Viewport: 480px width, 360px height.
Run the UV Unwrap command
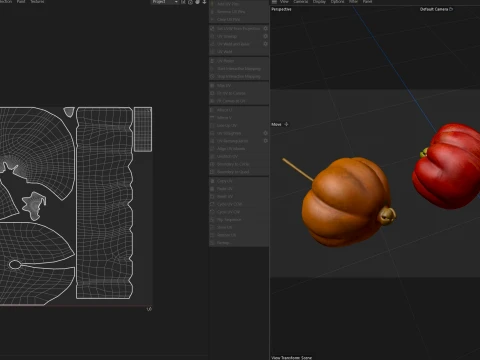coord(235,36)
